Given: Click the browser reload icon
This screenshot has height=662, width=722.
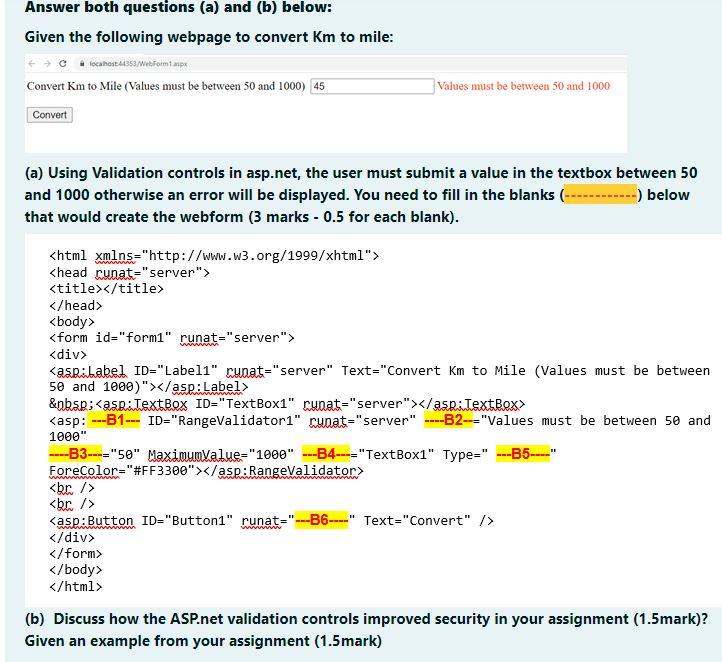Looking at the screenshot, I should (63, 64).
